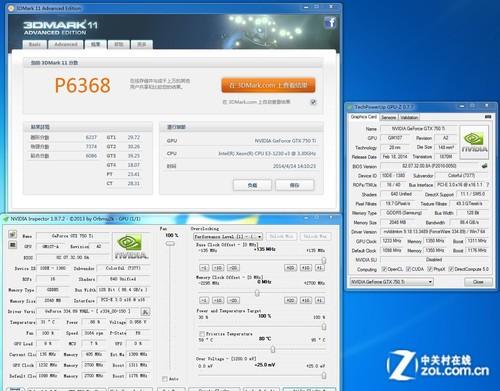This screenshot has width=500, height=391.
Task: Click the Power and Temperature Target slider handle
Action: [x=323, y=327]
